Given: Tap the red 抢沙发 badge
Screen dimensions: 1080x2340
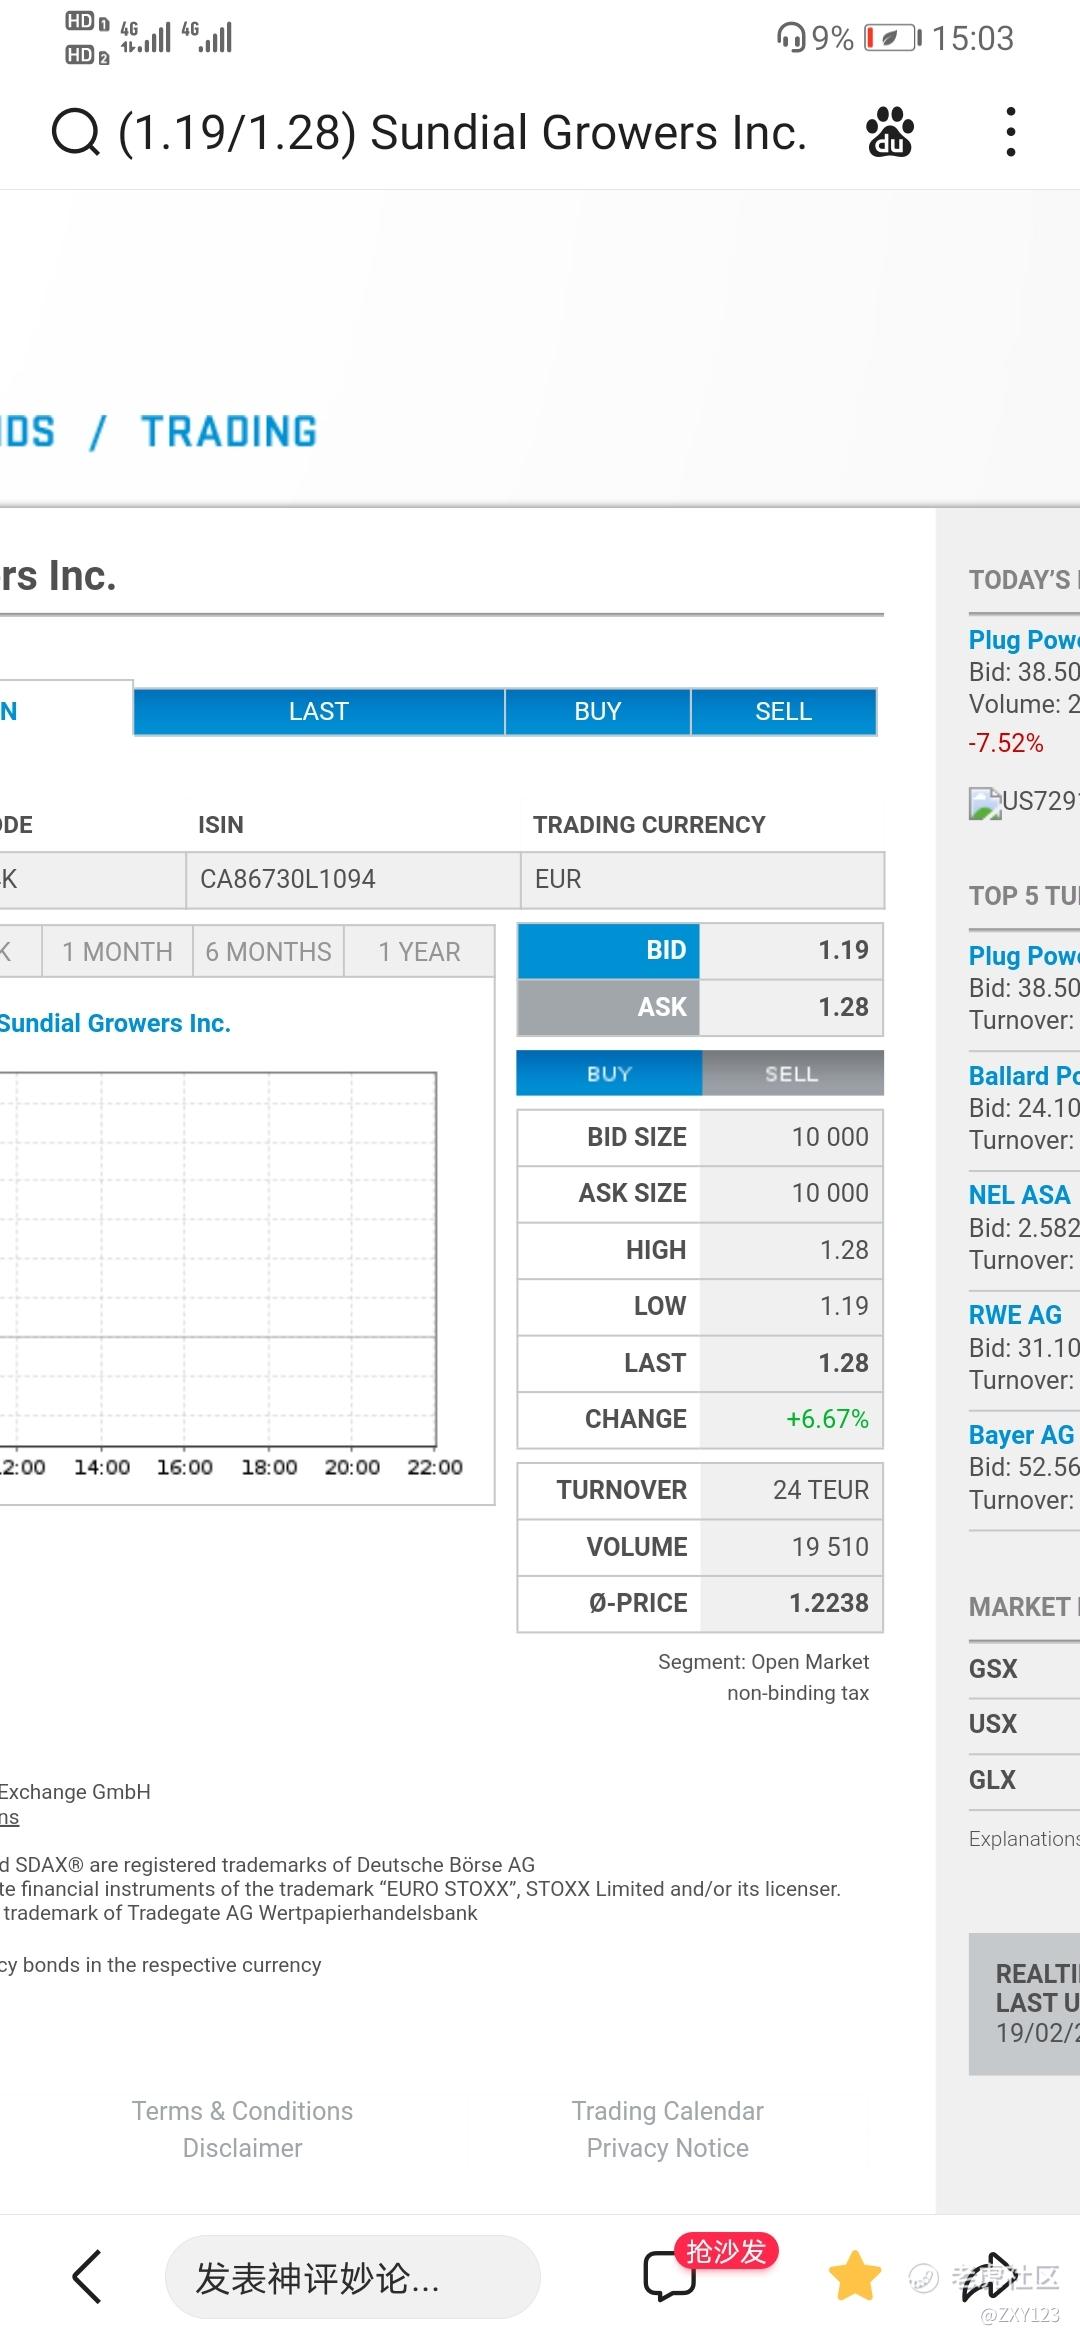Looking at the screenshot, I should (726, 2250).
